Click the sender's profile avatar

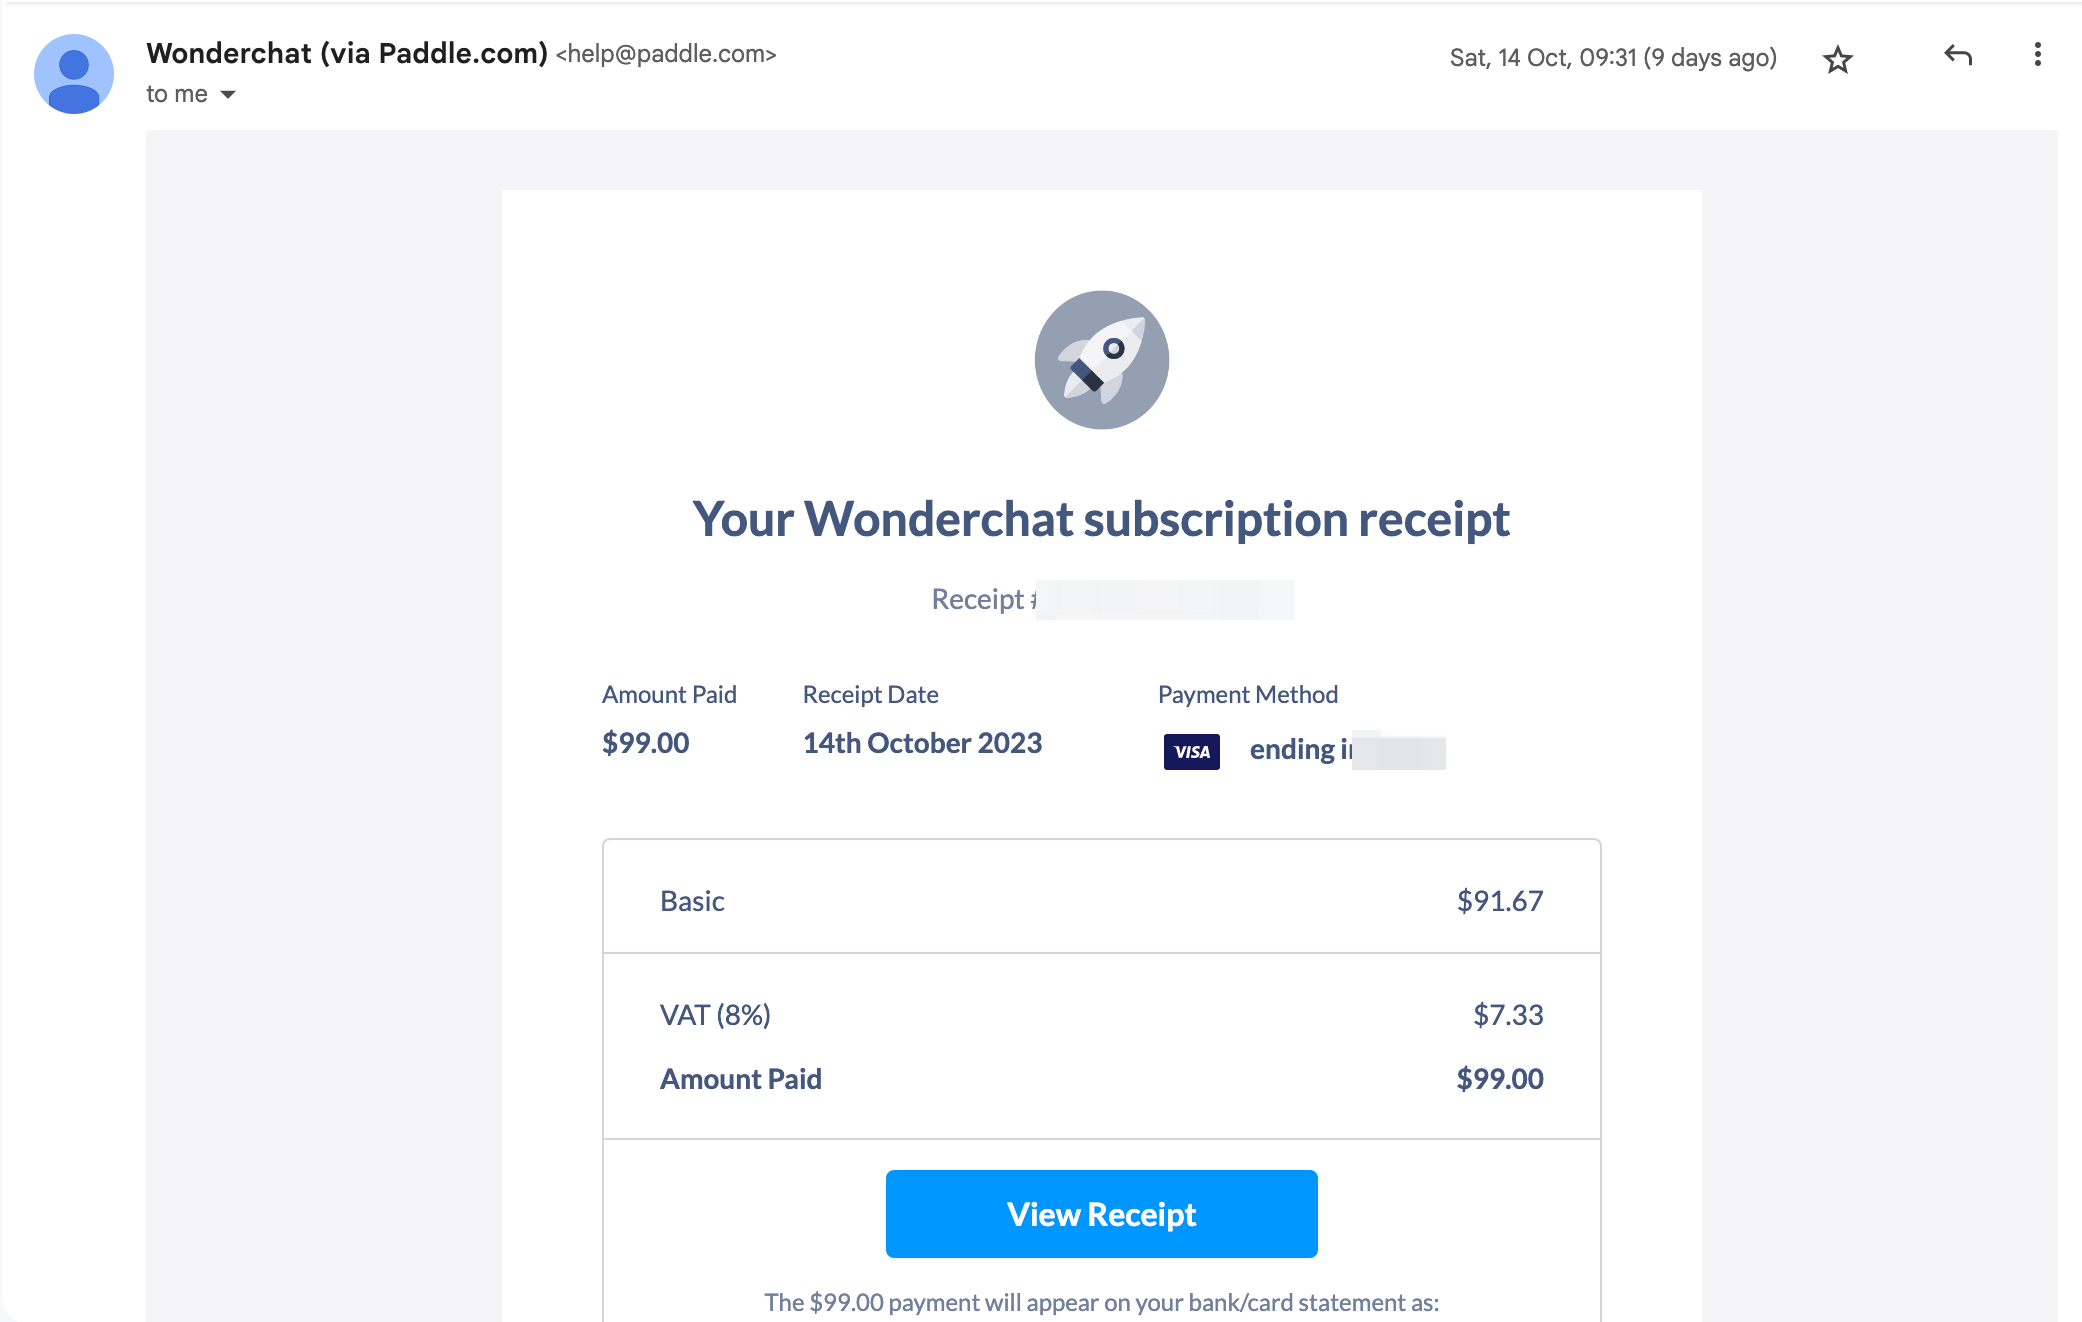click(74, 74)
